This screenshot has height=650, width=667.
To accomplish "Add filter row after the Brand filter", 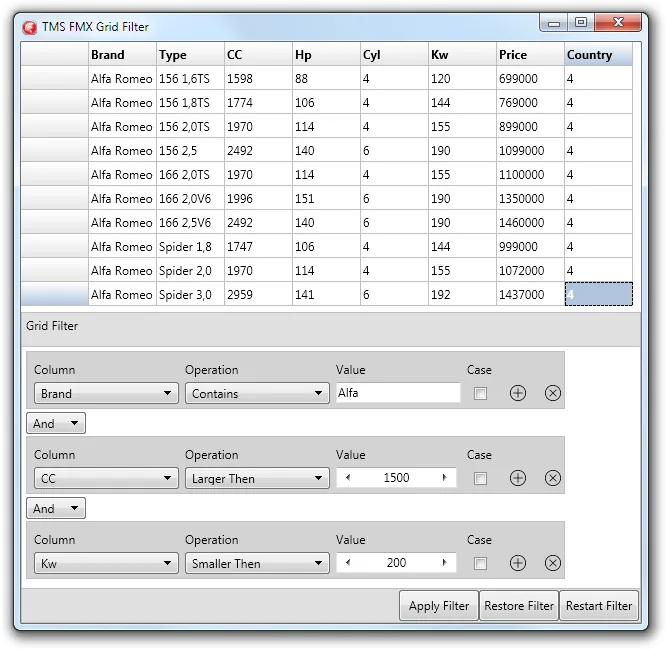I will click(517, 393).
